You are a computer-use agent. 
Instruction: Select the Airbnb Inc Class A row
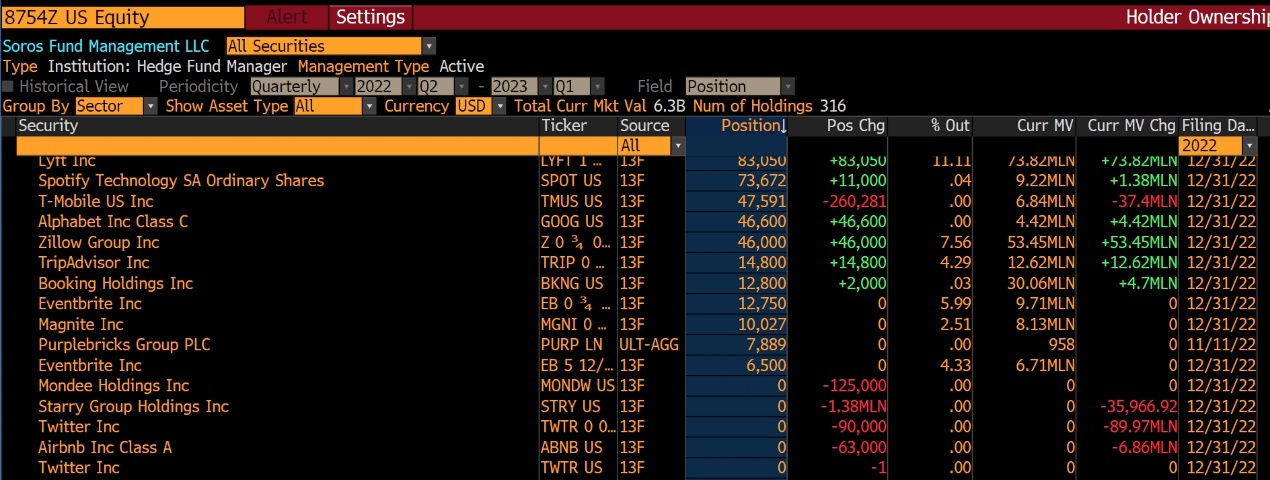click(x=635, y=447)
